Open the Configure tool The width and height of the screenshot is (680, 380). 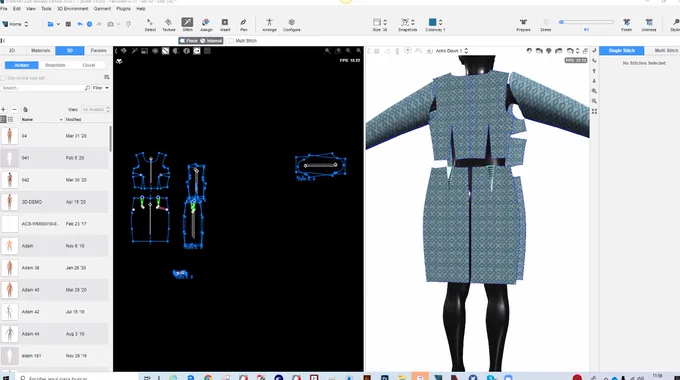(291, 25)
